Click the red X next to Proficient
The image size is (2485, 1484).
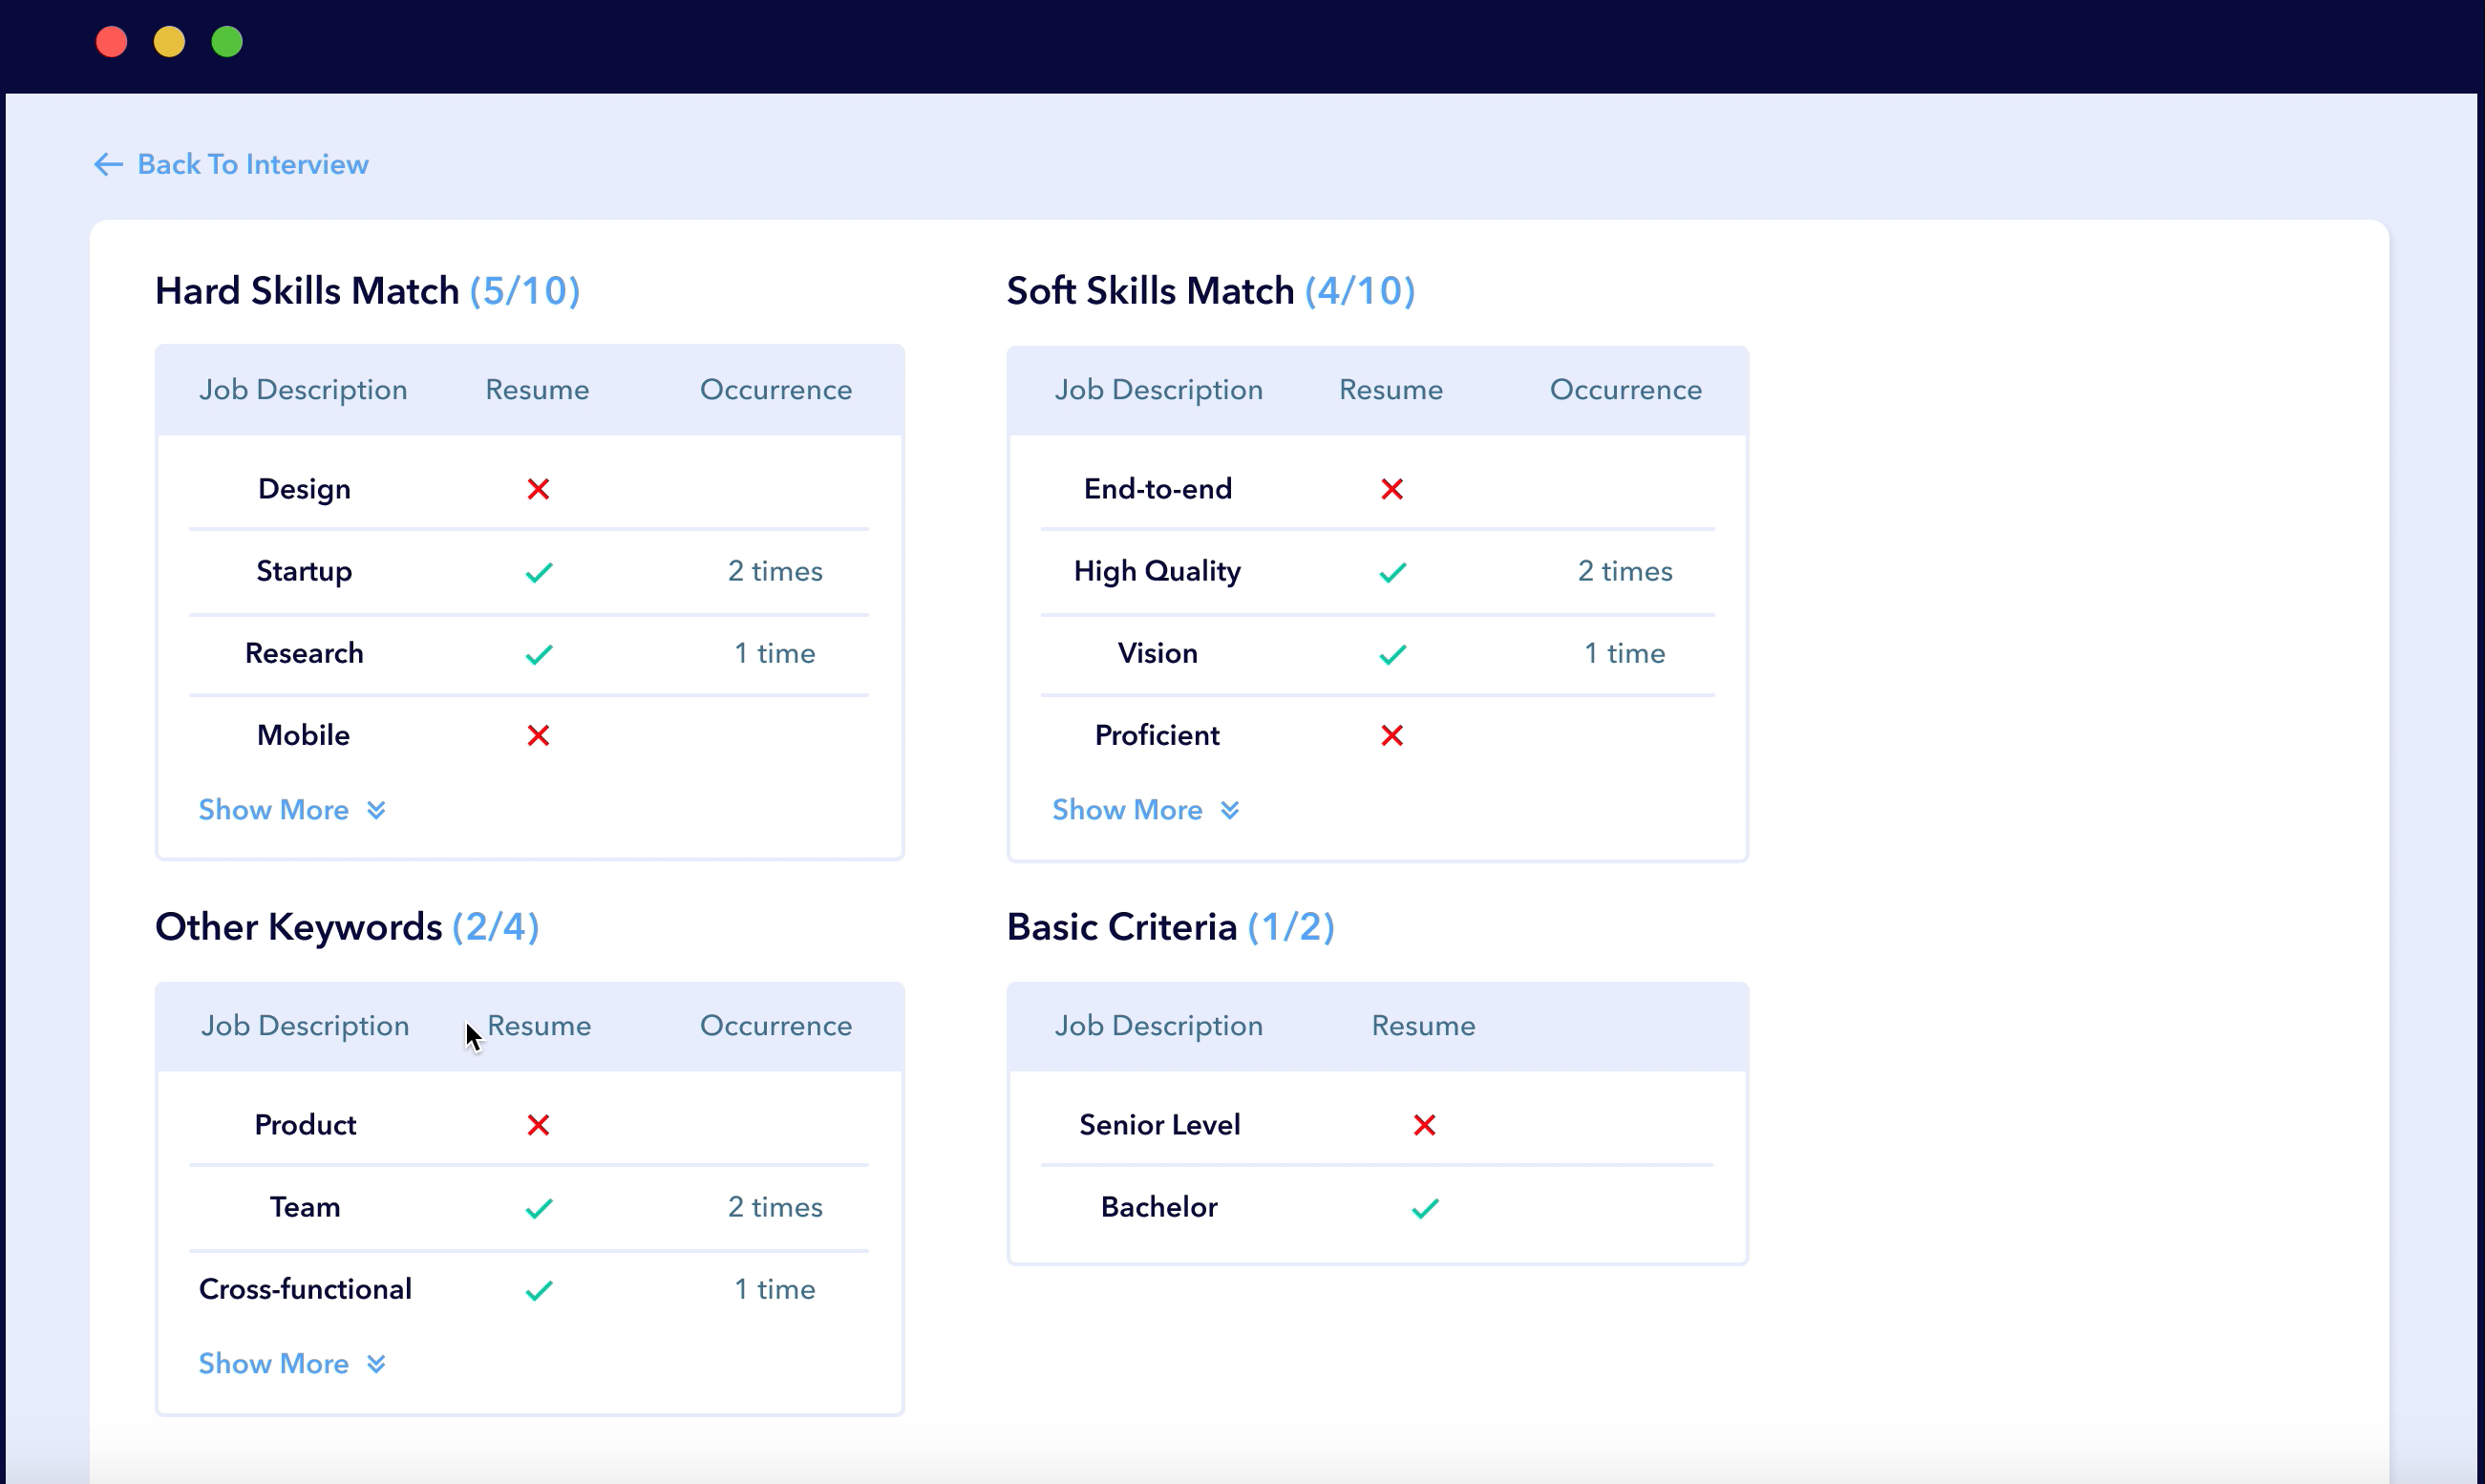1391,735
